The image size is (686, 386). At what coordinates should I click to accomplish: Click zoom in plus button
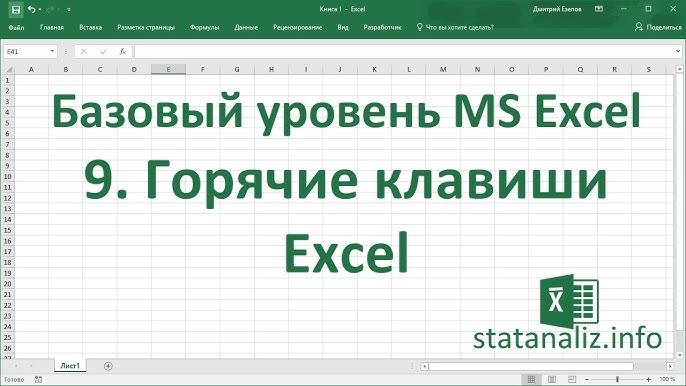point(648,379)
